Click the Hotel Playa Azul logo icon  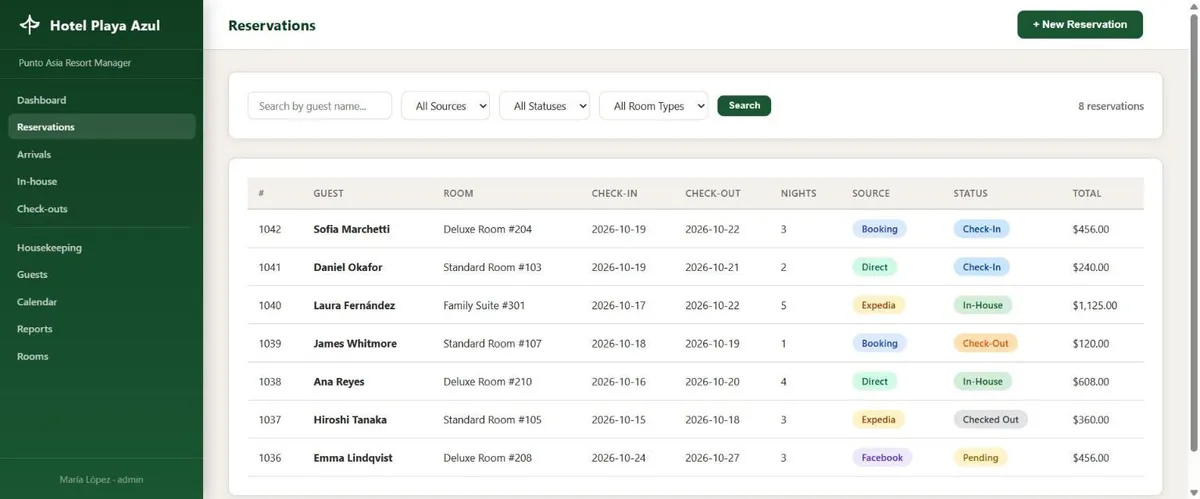pos(30,25)
